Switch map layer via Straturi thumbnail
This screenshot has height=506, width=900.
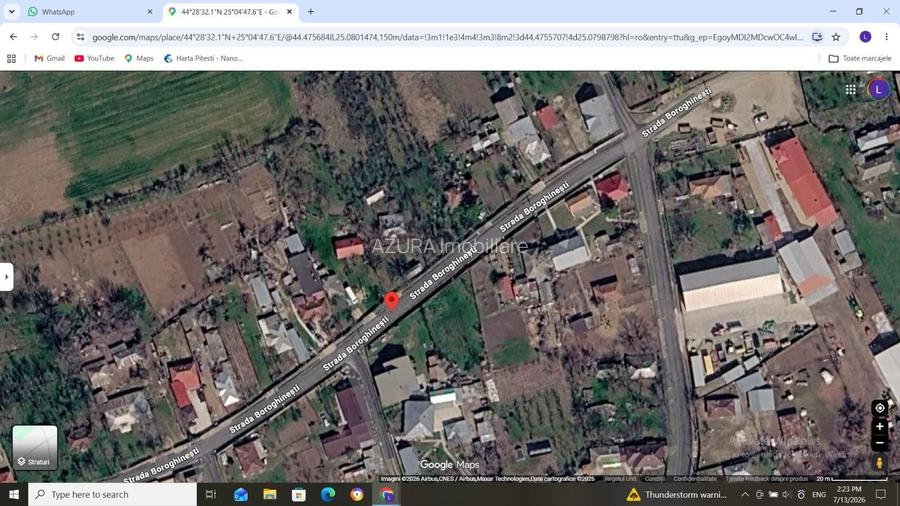[x=34, y=447]
